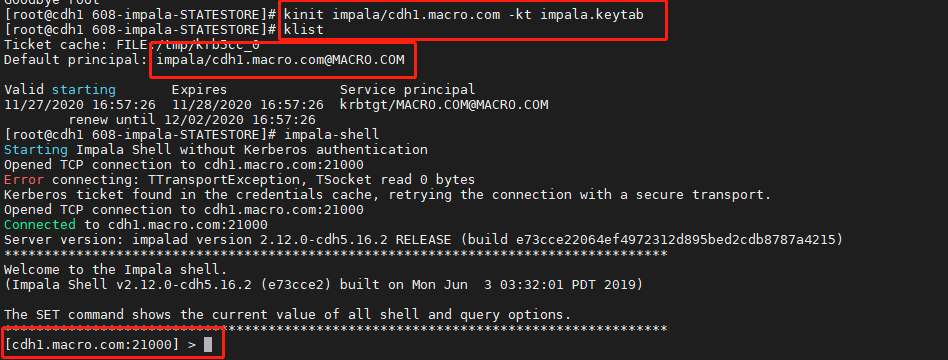Viewport: 948px width, 360px height.
Task: Click the valid start time 11/27/2020 16:57:26
Action: 80,105
